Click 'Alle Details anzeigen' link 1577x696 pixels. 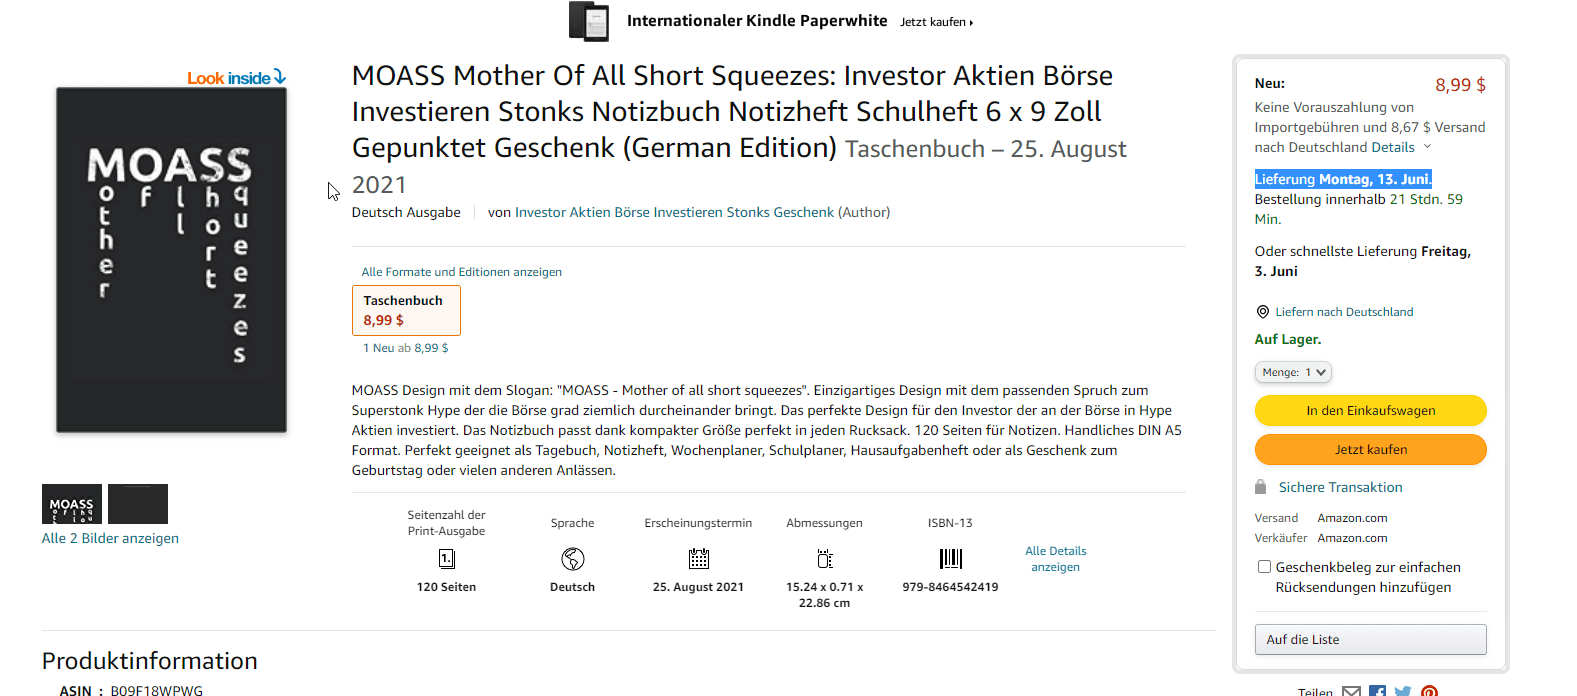pyautogui.click(x=1055, y=559)
